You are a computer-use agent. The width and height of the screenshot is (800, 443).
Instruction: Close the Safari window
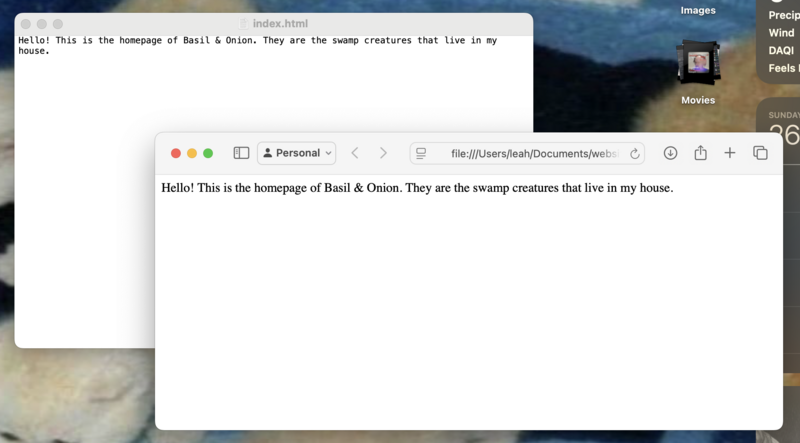coord(176,153)
